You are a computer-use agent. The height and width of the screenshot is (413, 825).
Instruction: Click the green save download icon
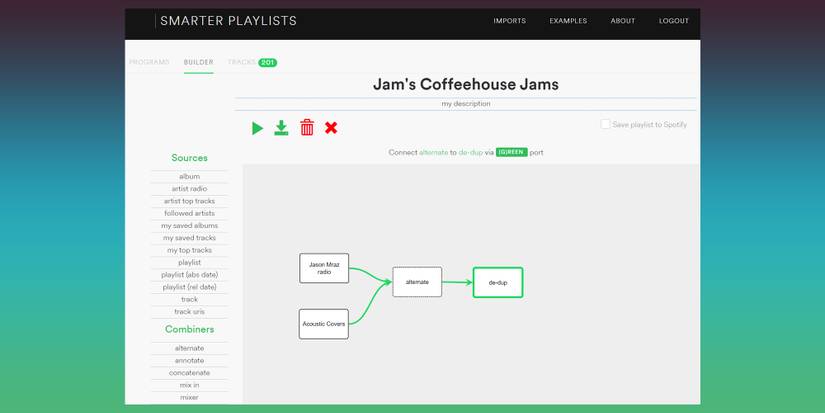[x=281, y=128]
